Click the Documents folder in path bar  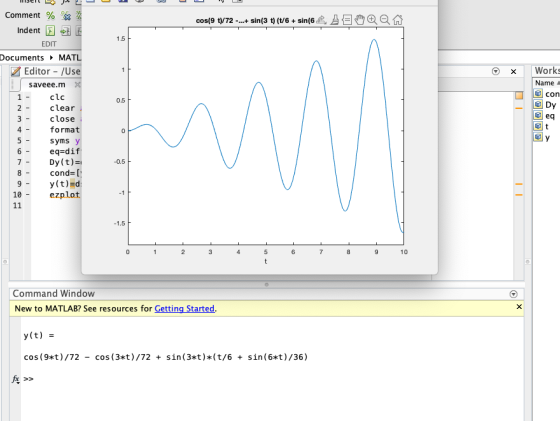coord(21,57)
